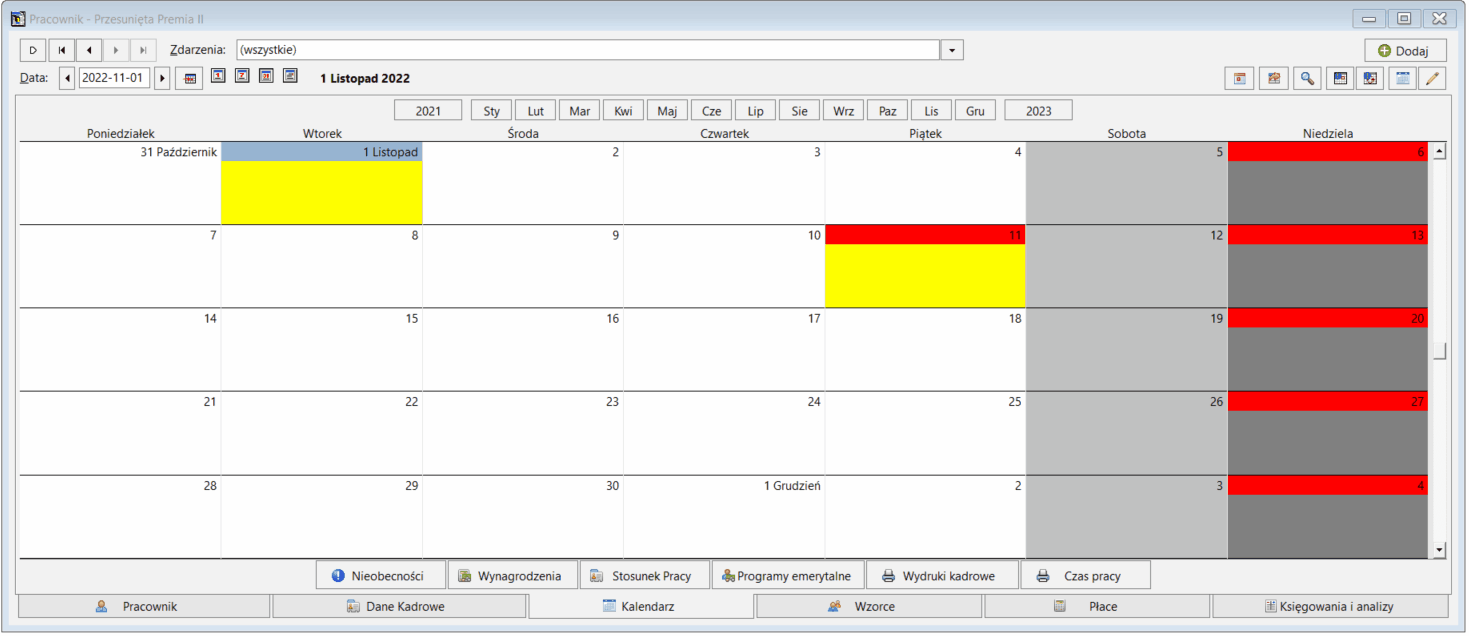Select month Gru
Screen dimensions: 1469x636
pos(975,111)
